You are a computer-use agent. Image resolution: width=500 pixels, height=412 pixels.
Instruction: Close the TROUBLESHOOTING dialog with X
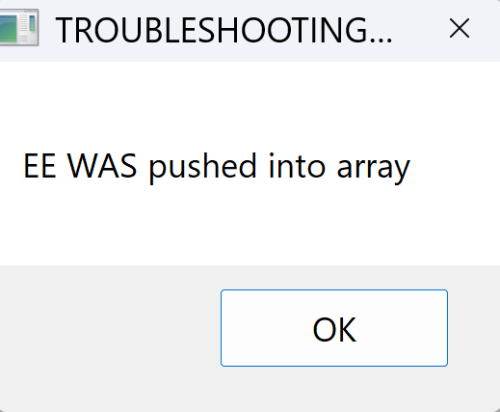click(459, 28)
